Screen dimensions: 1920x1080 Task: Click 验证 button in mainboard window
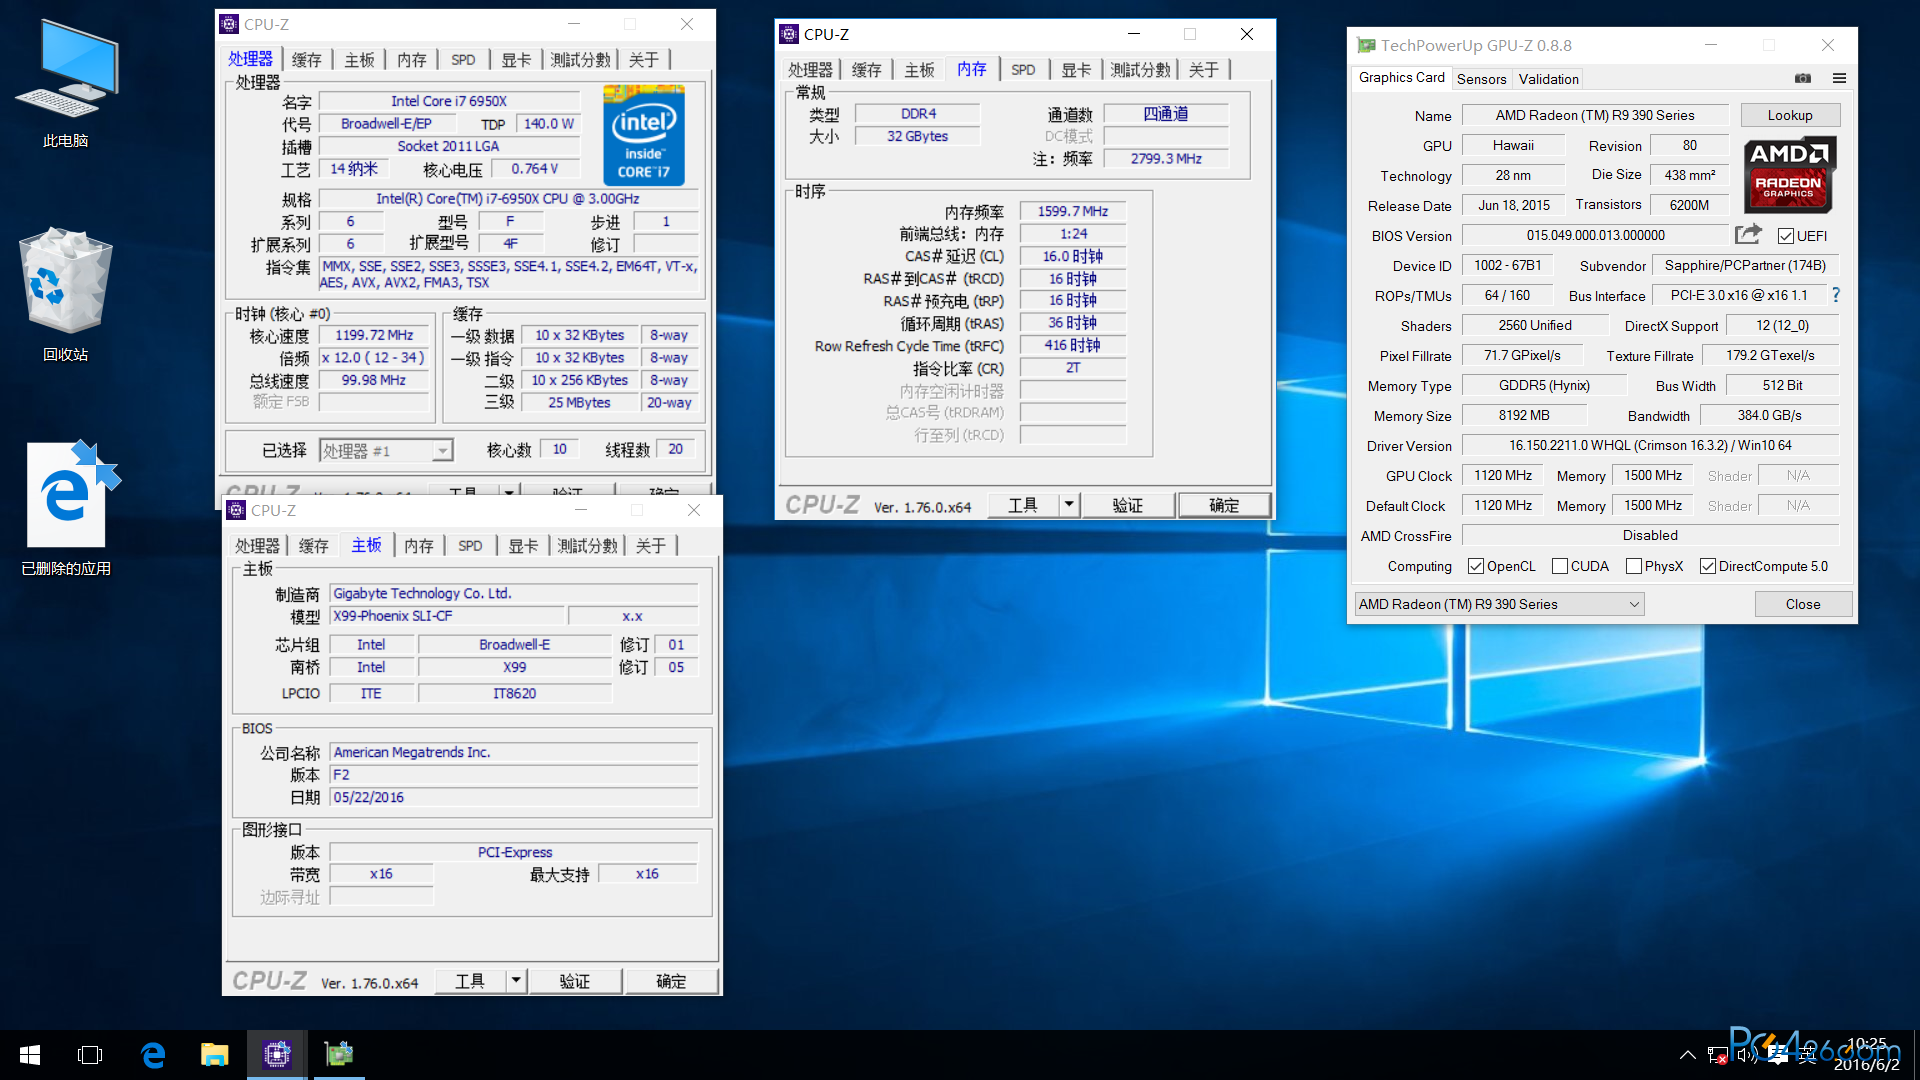click(x=575, y=981)
